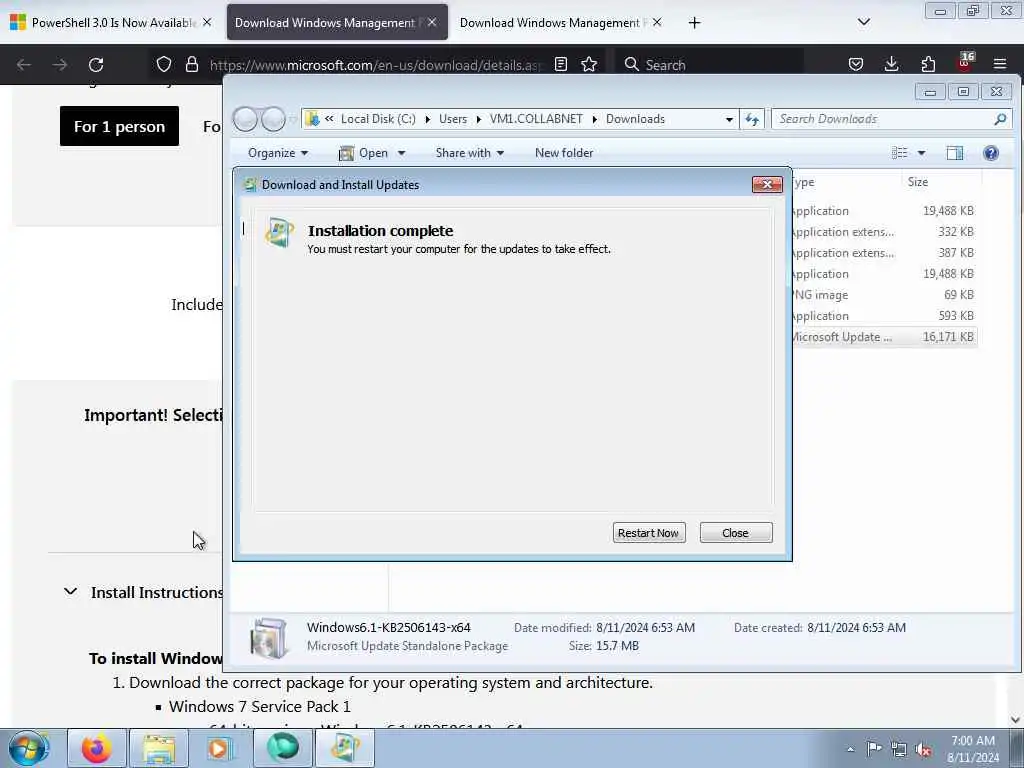
Task: Open the Windows Update installer taskbar item
Action: click(344, 748)
